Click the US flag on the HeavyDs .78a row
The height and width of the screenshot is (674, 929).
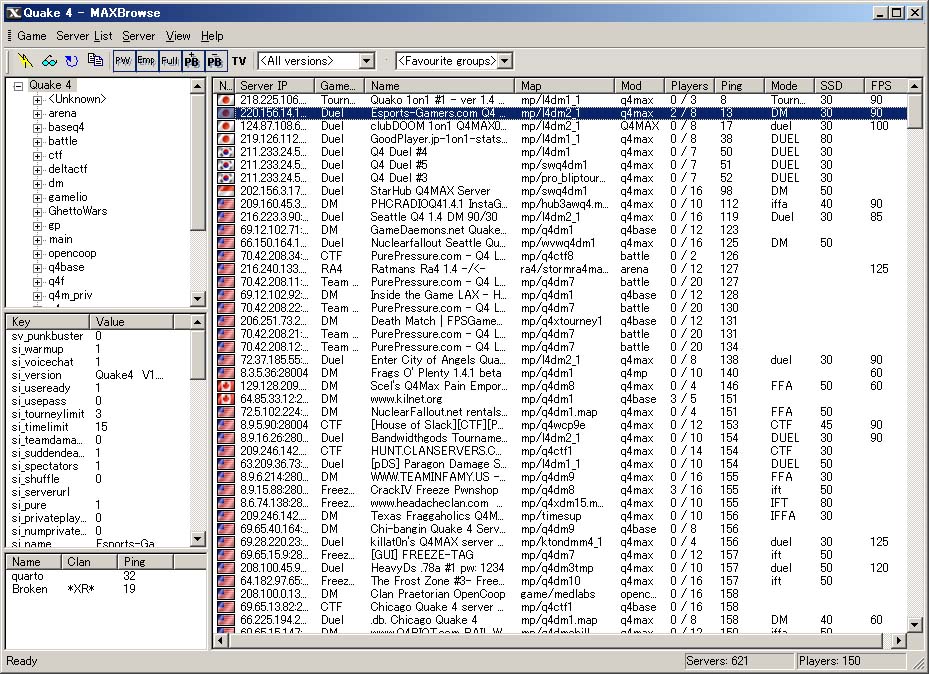226,568
